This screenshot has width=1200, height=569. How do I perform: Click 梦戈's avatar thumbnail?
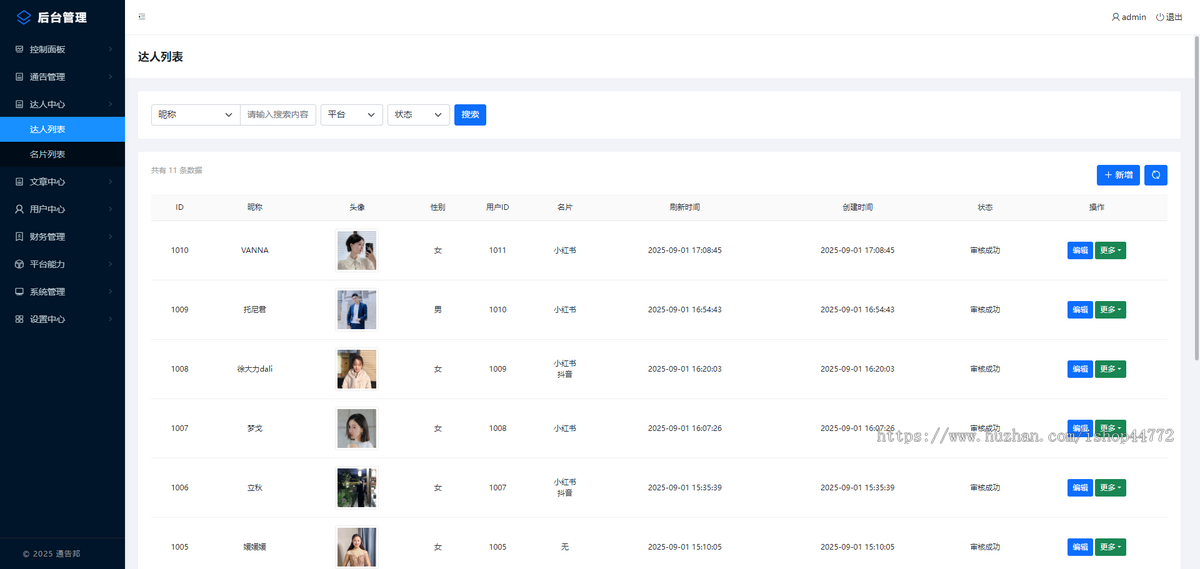357,428
